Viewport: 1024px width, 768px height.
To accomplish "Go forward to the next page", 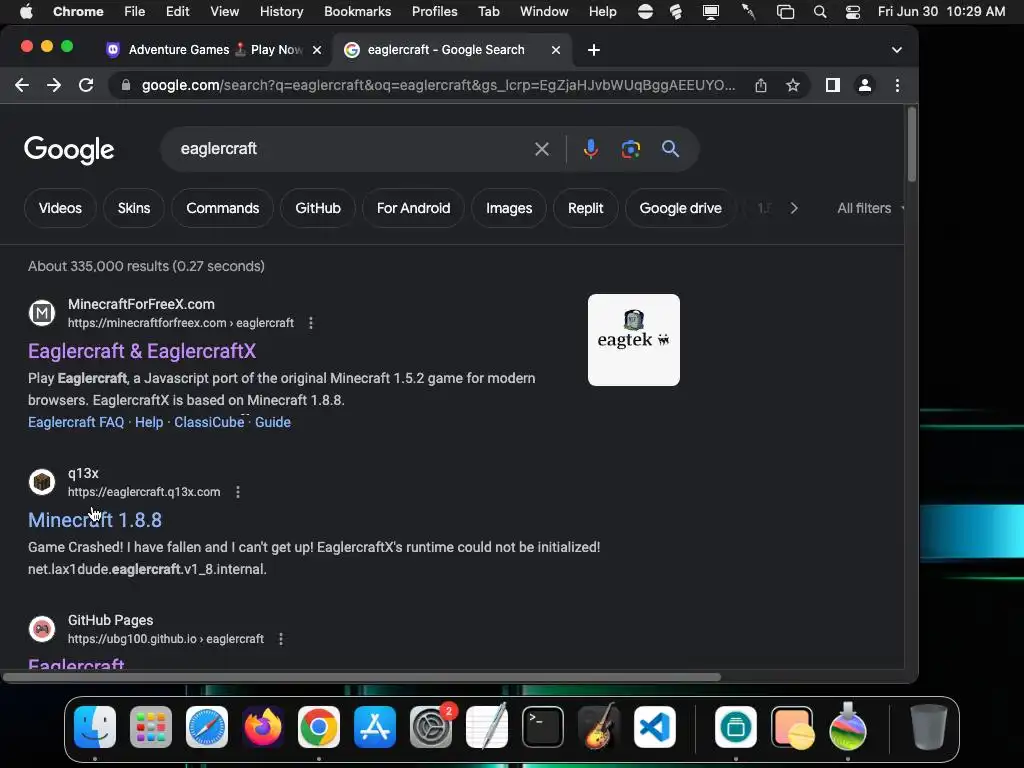I will coord(54,85).
